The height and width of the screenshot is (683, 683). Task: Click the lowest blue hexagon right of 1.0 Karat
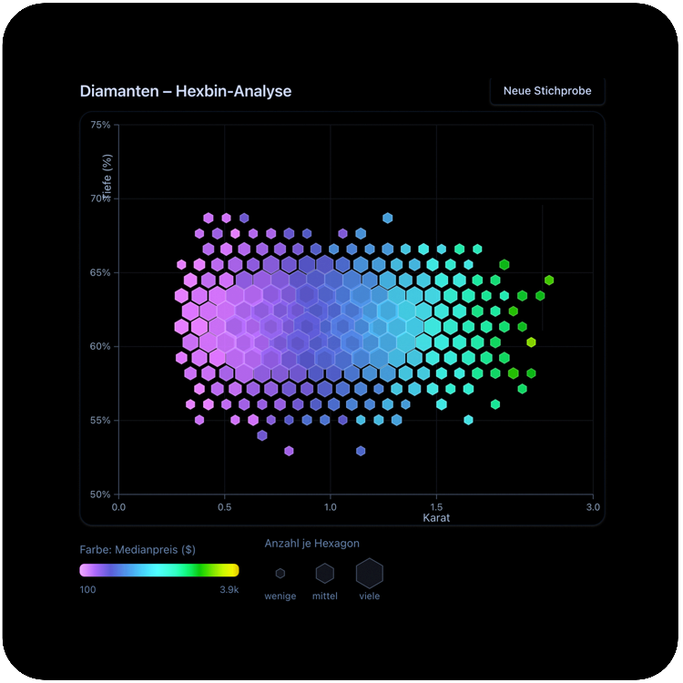(x=361, y=451)
